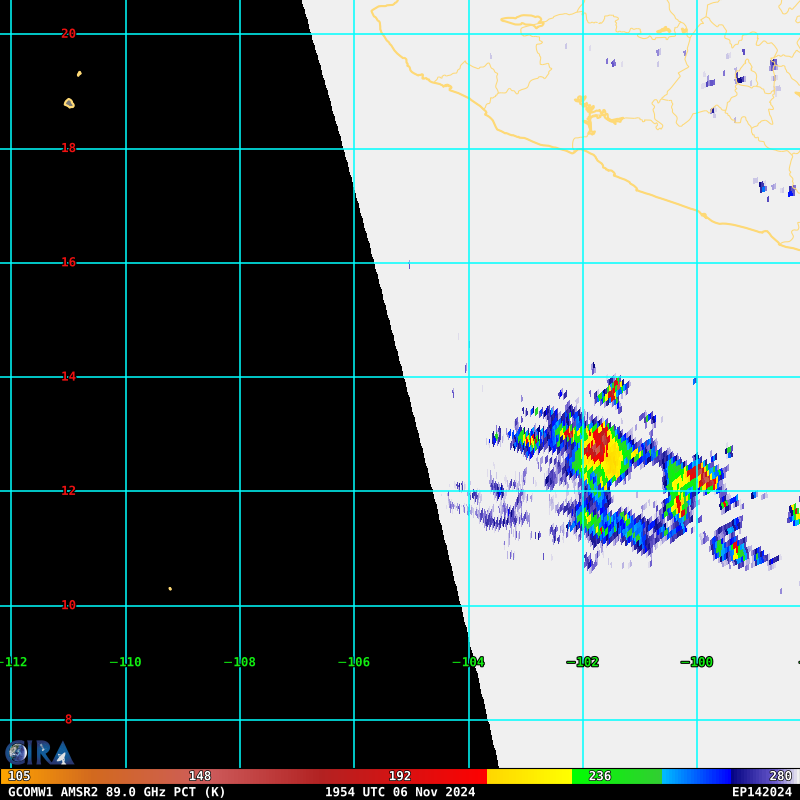Image resolution: width=800 pixels, height=800 pixels.
Task: Click the CIRA logo in the corner
Action: (39, 752)
